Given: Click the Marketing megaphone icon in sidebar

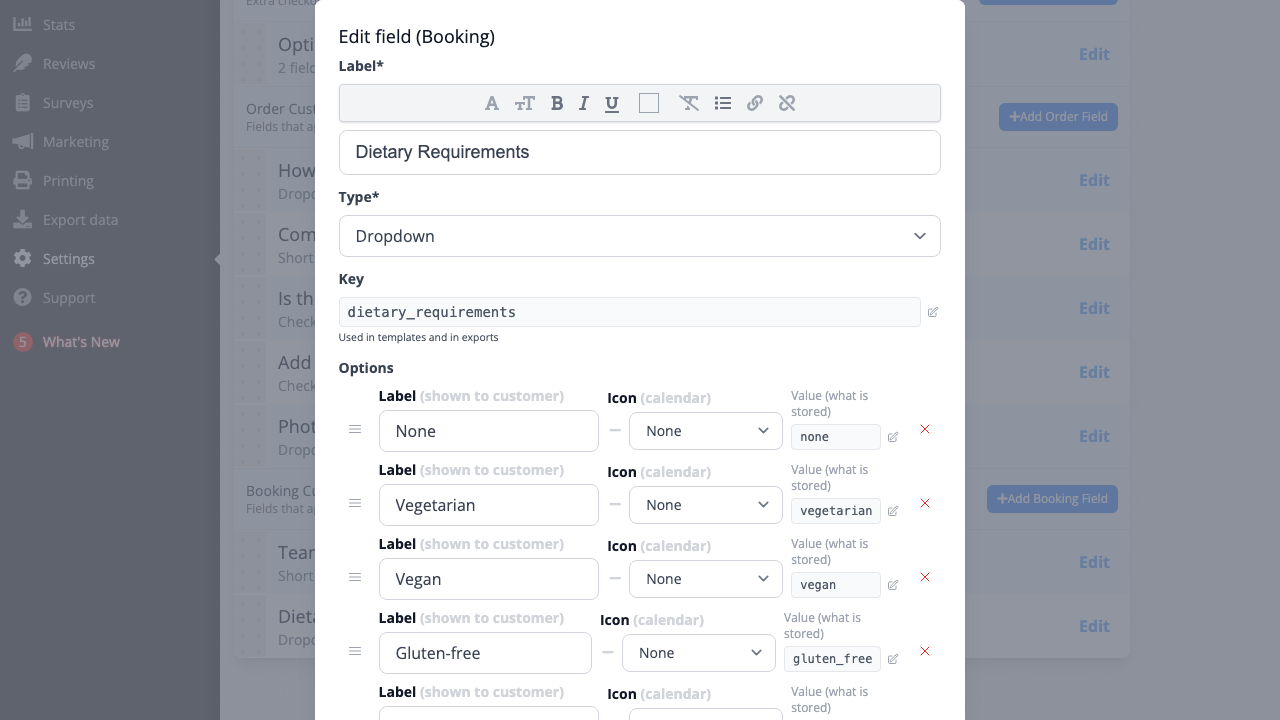Looking at the screenshot, I should click(22, 141).
